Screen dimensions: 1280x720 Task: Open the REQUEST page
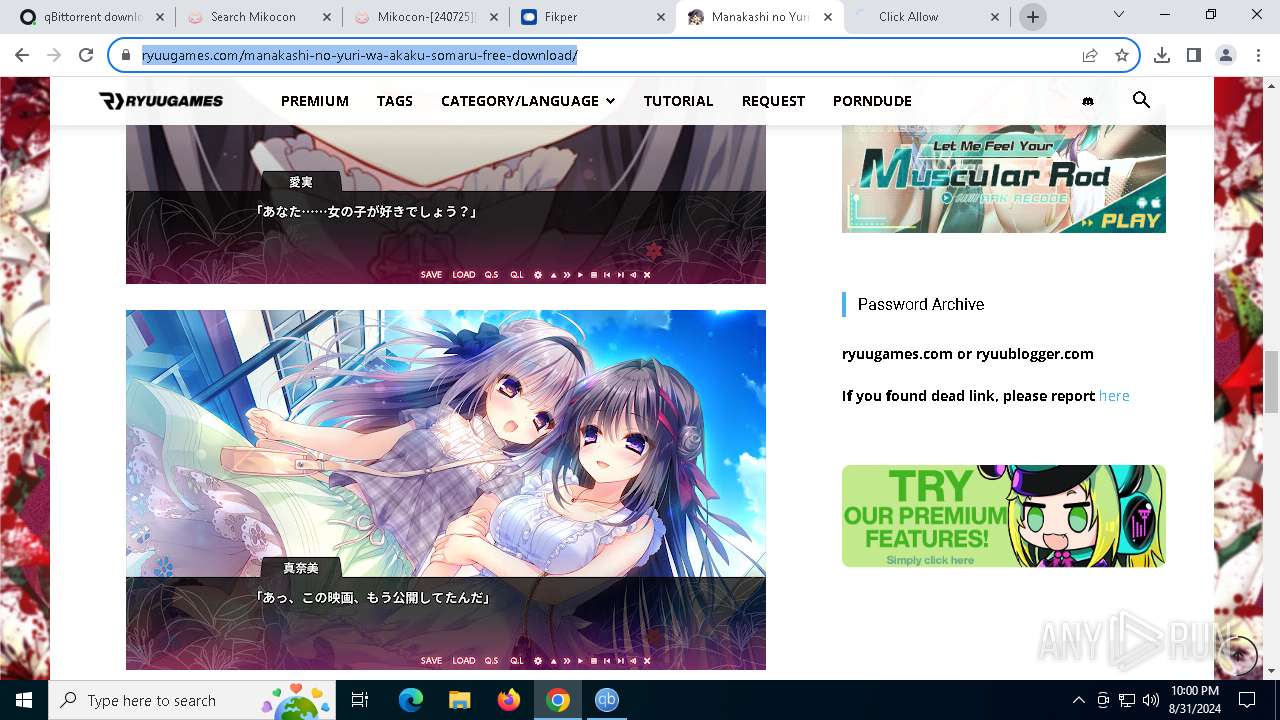point(773,101)
